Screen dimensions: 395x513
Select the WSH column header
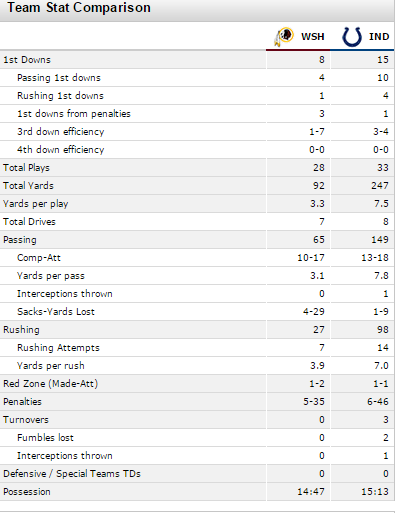313,37
